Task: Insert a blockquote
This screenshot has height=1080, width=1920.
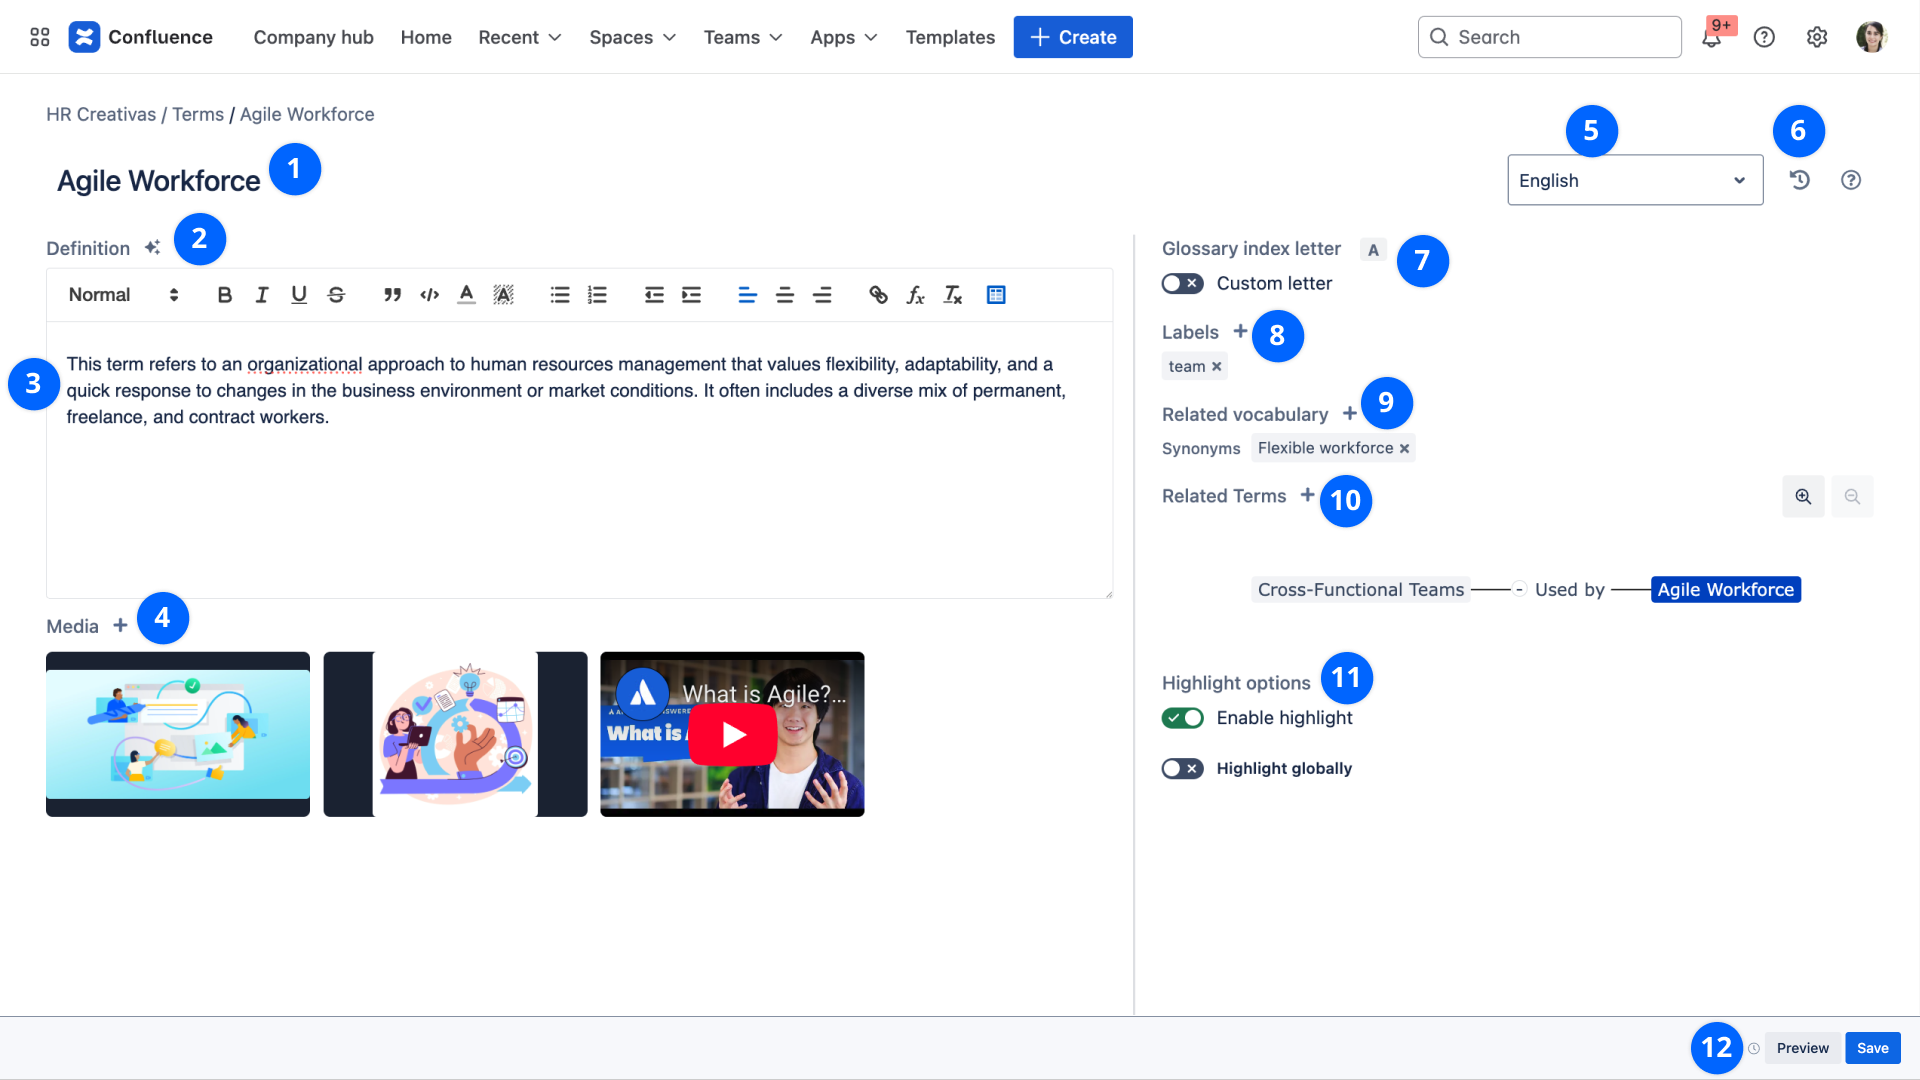Action: 392,295
